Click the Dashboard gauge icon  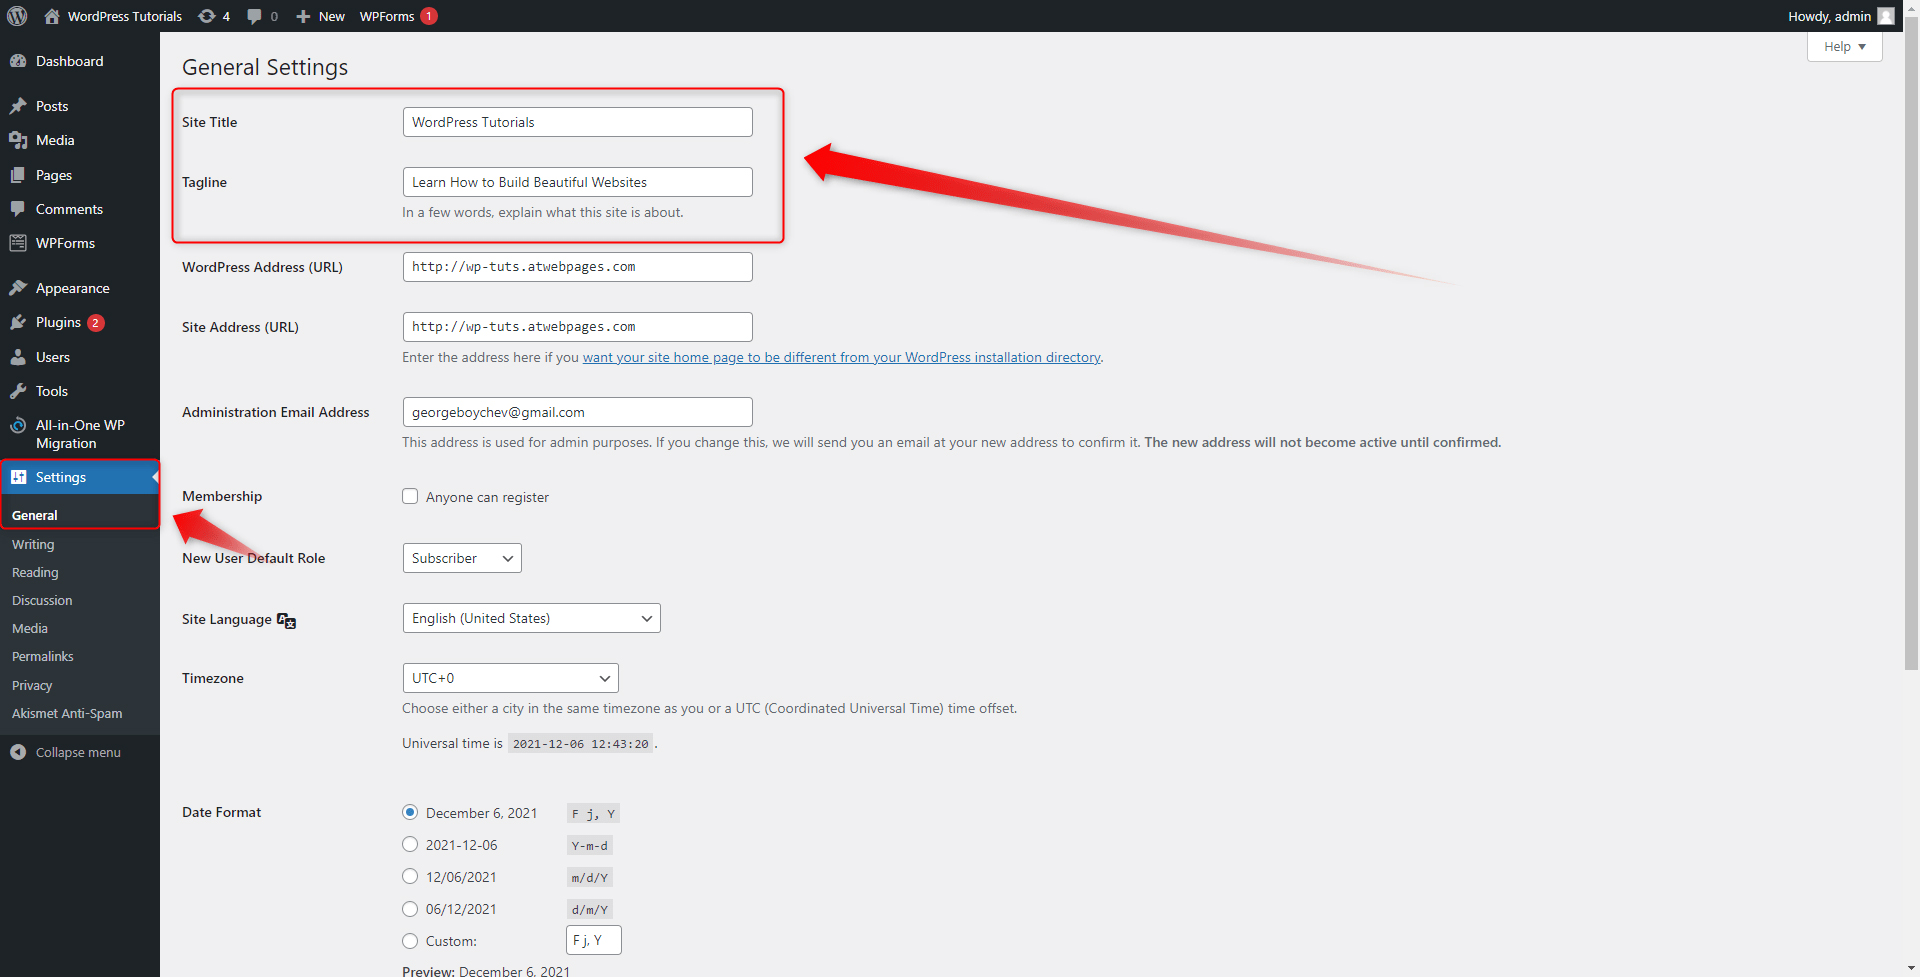(x=18, y=61)
